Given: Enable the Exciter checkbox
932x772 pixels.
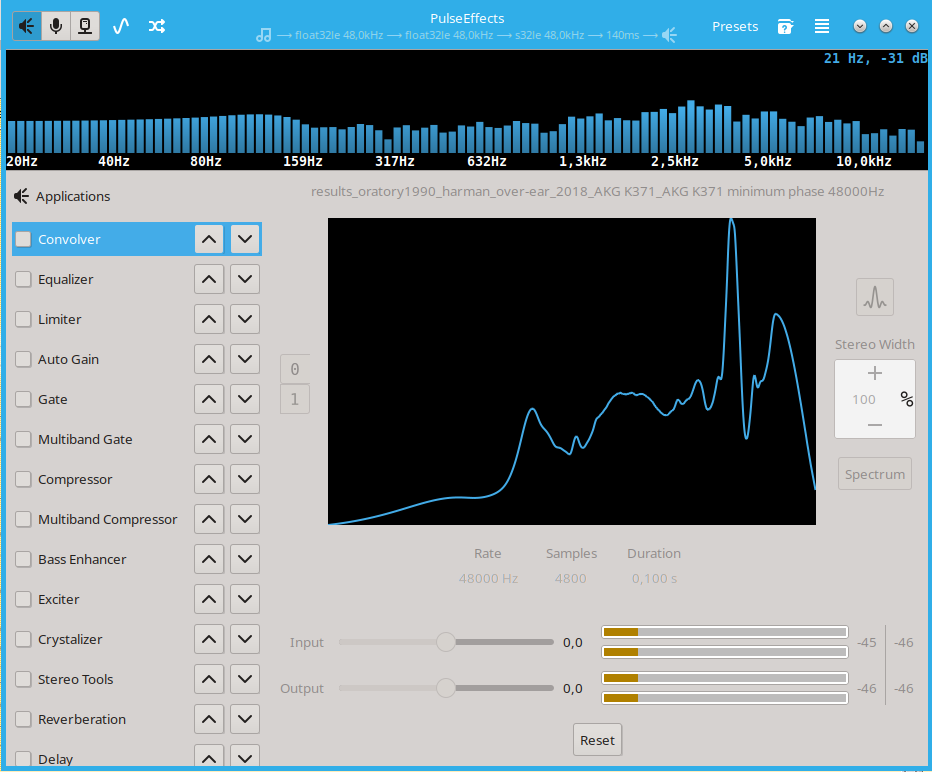Looking at the screenshot, I should pos(23,599).
